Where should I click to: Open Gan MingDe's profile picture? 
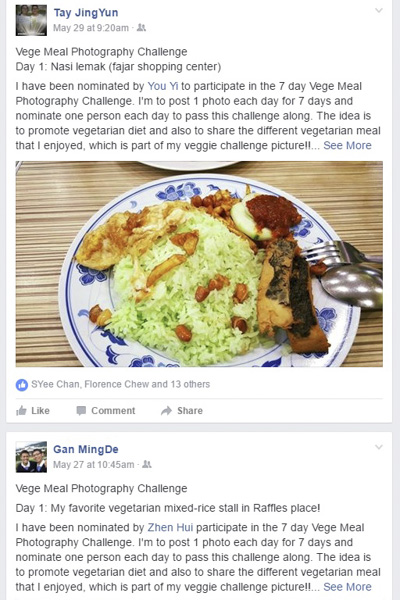tap(31, 457)
